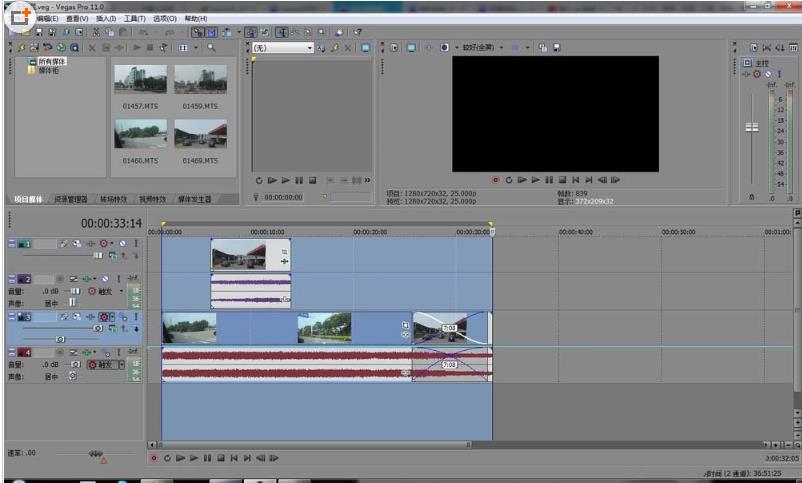This screenshot has height=483, width=802.
Task: Click the record button in timeline transport
Action: pos(154,458)
